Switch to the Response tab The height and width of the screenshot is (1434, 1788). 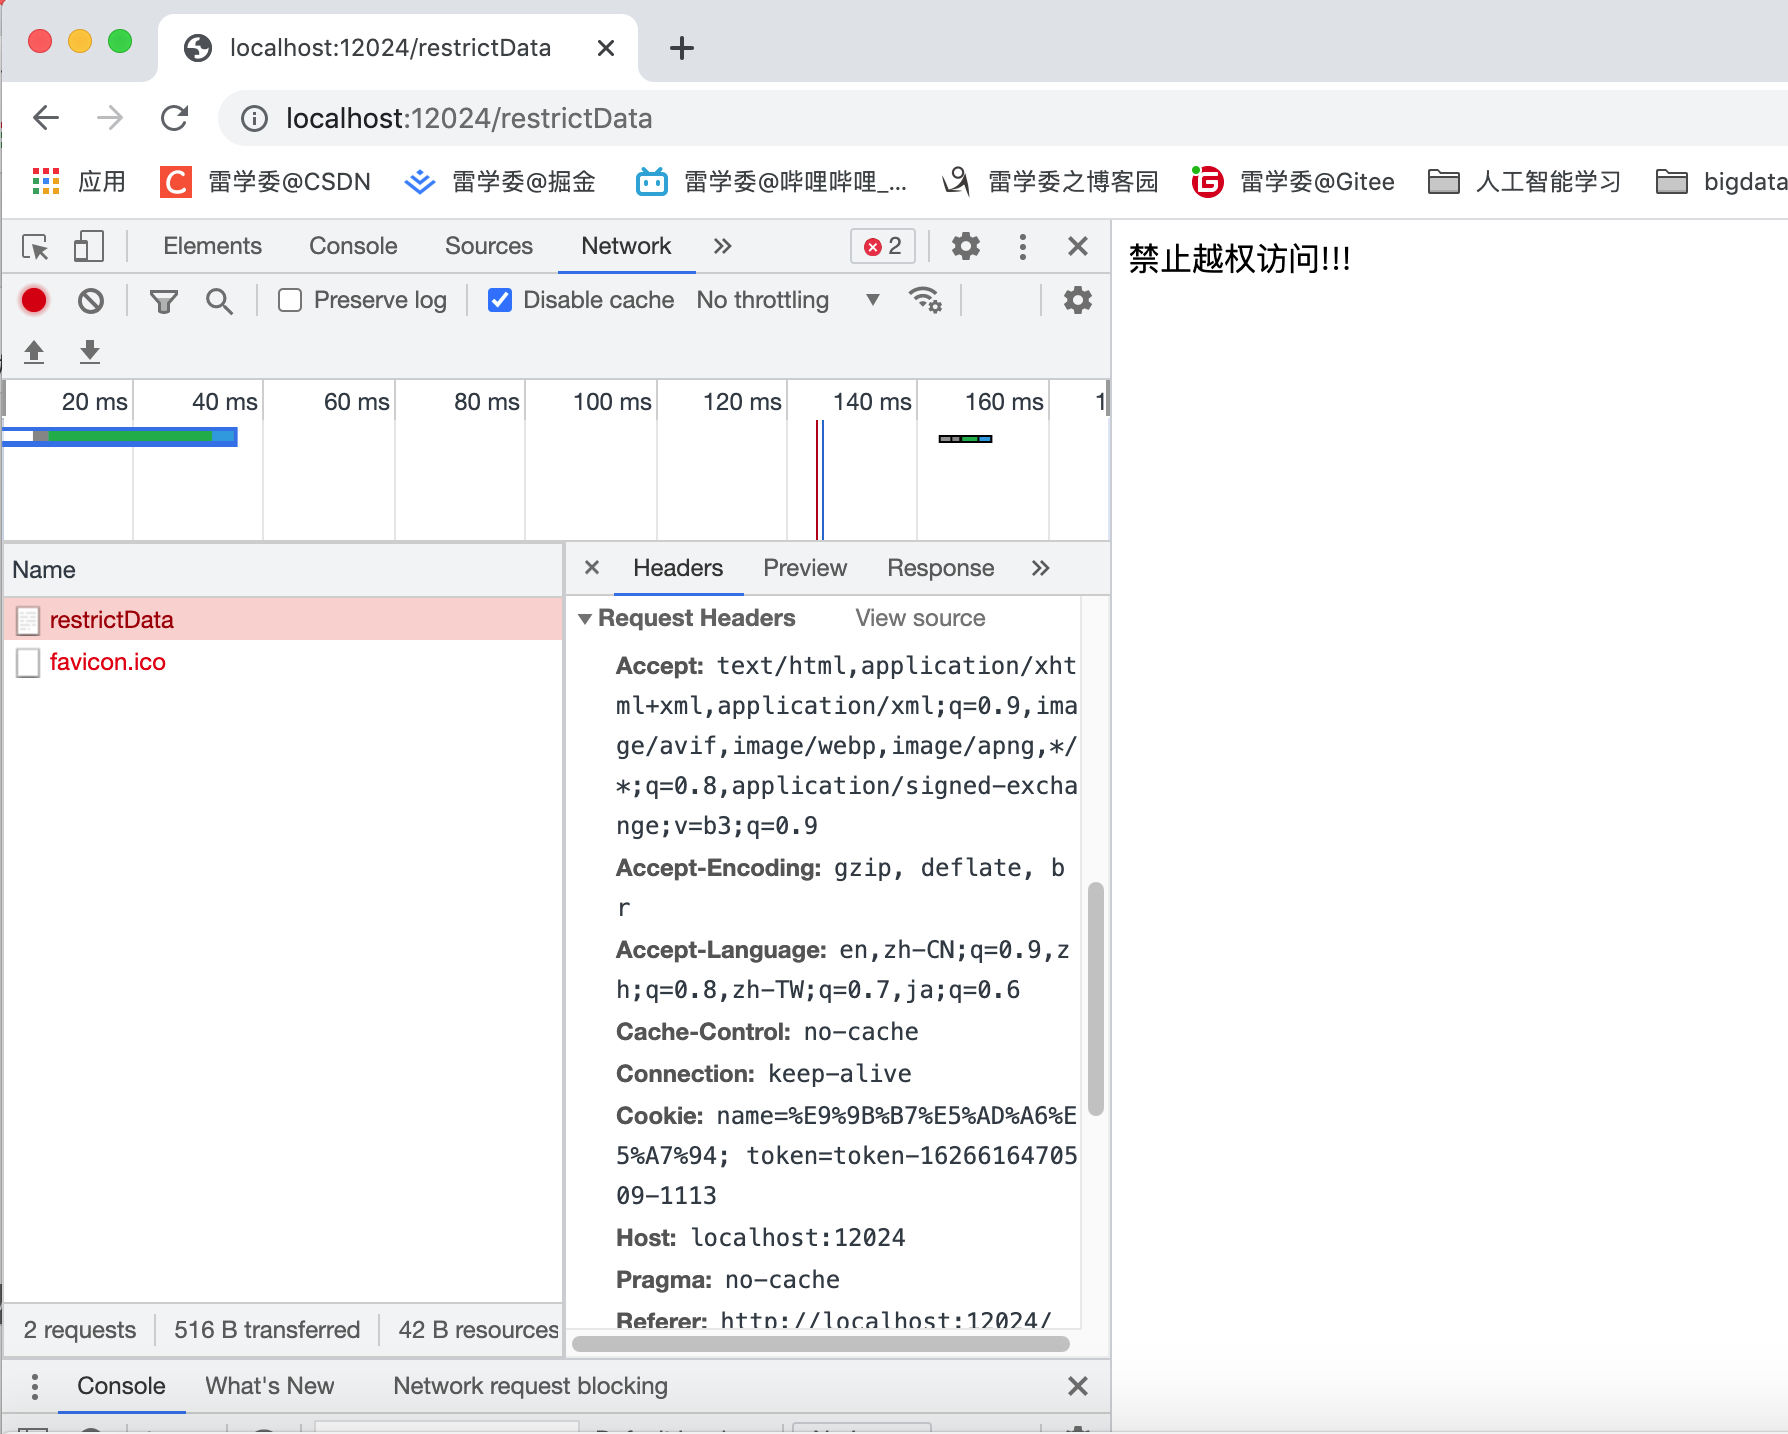(x=939, y=568)
